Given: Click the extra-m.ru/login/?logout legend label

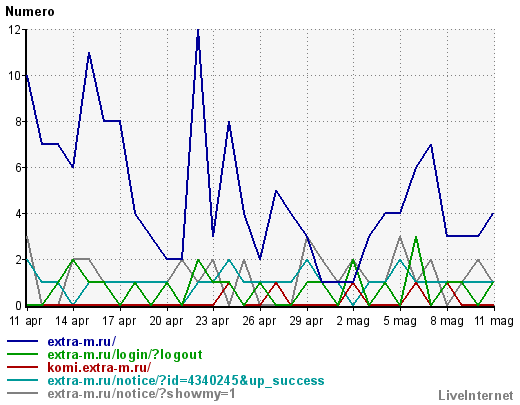Looking at the screenshot, I should [125, 355].
